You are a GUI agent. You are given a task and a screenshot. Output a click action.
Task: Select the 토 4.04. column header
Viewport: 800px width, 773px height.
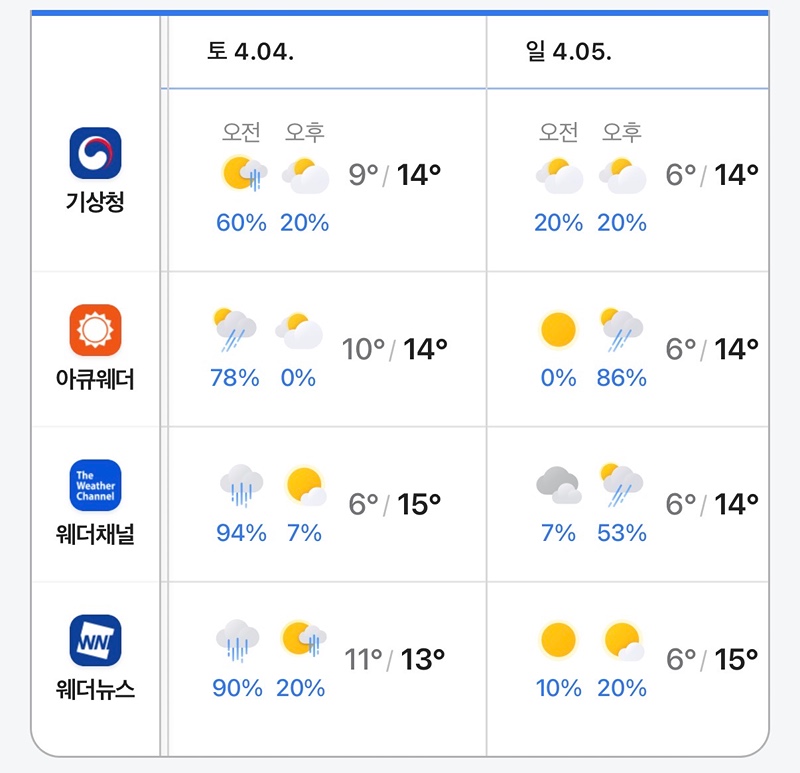(250, 52)
